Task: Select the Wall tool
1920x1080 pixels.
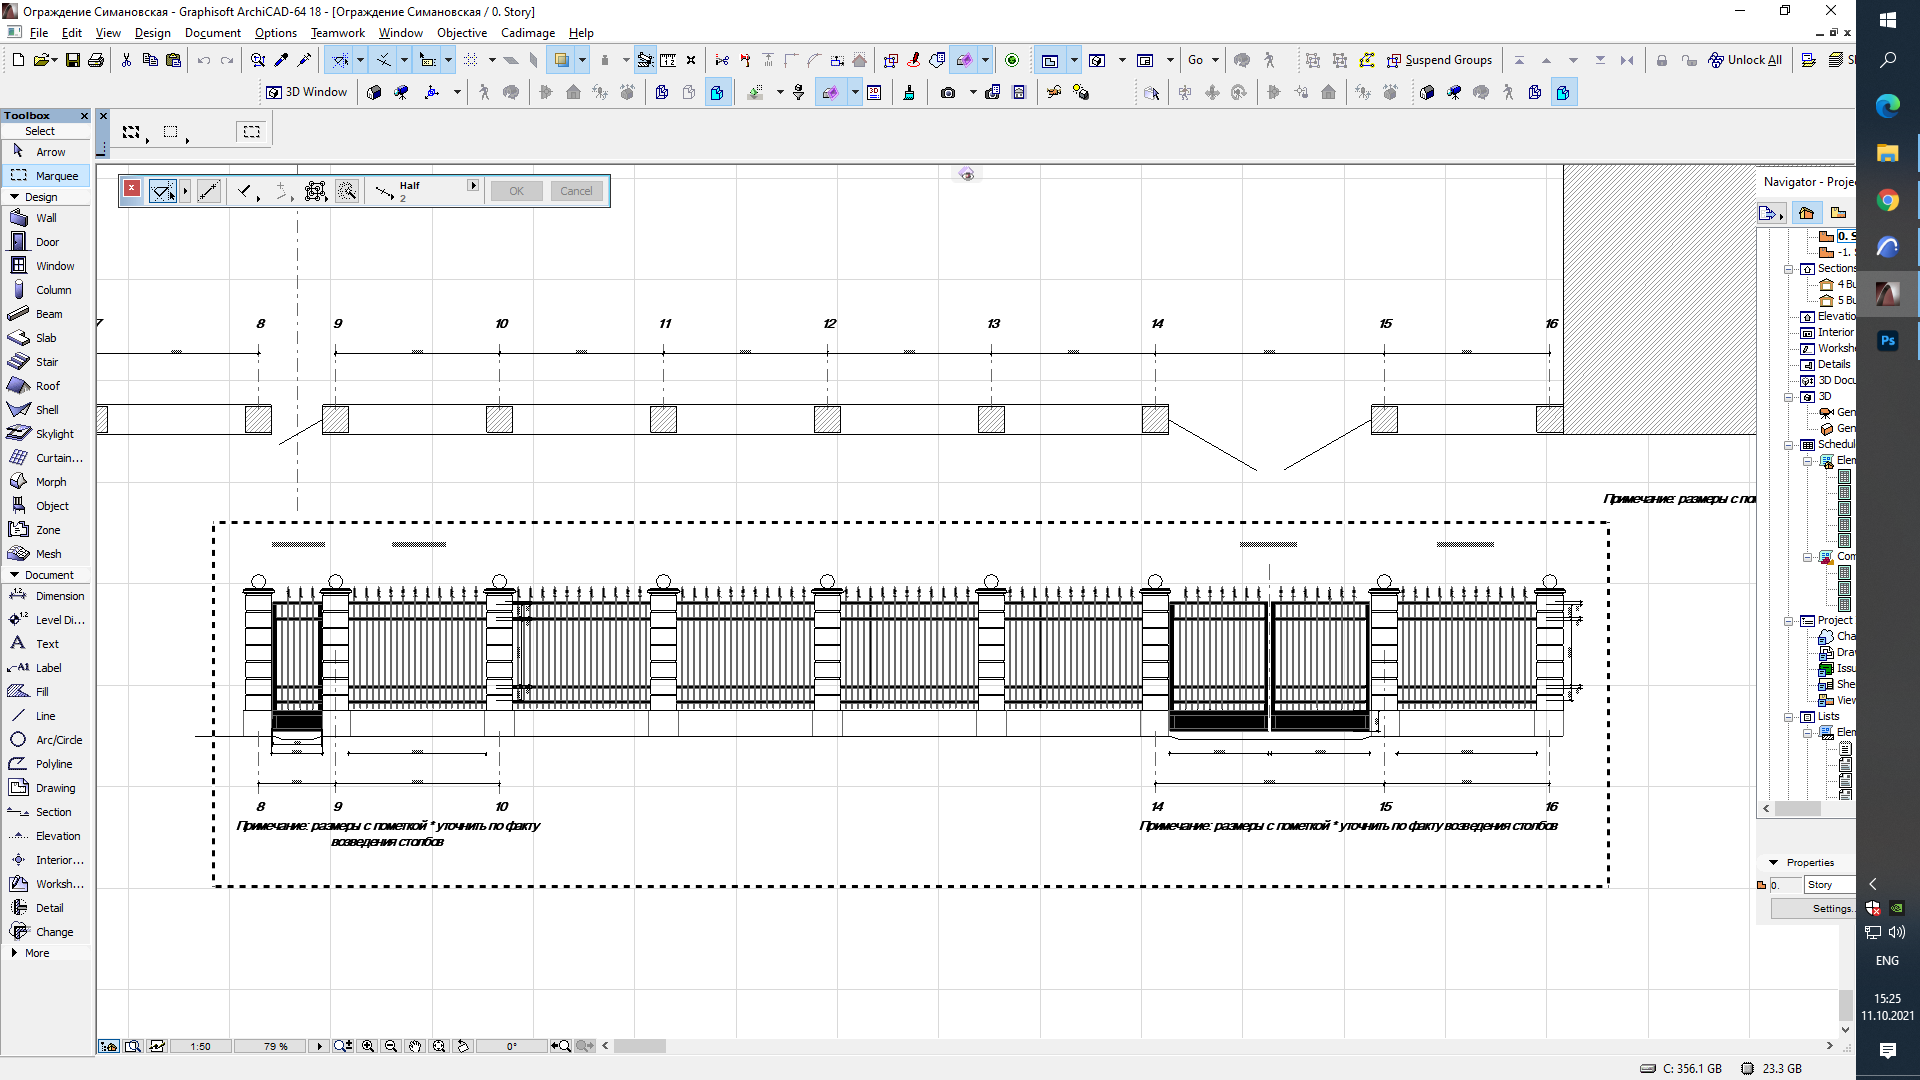Action: pyautogui.click(x=47, y=218)
